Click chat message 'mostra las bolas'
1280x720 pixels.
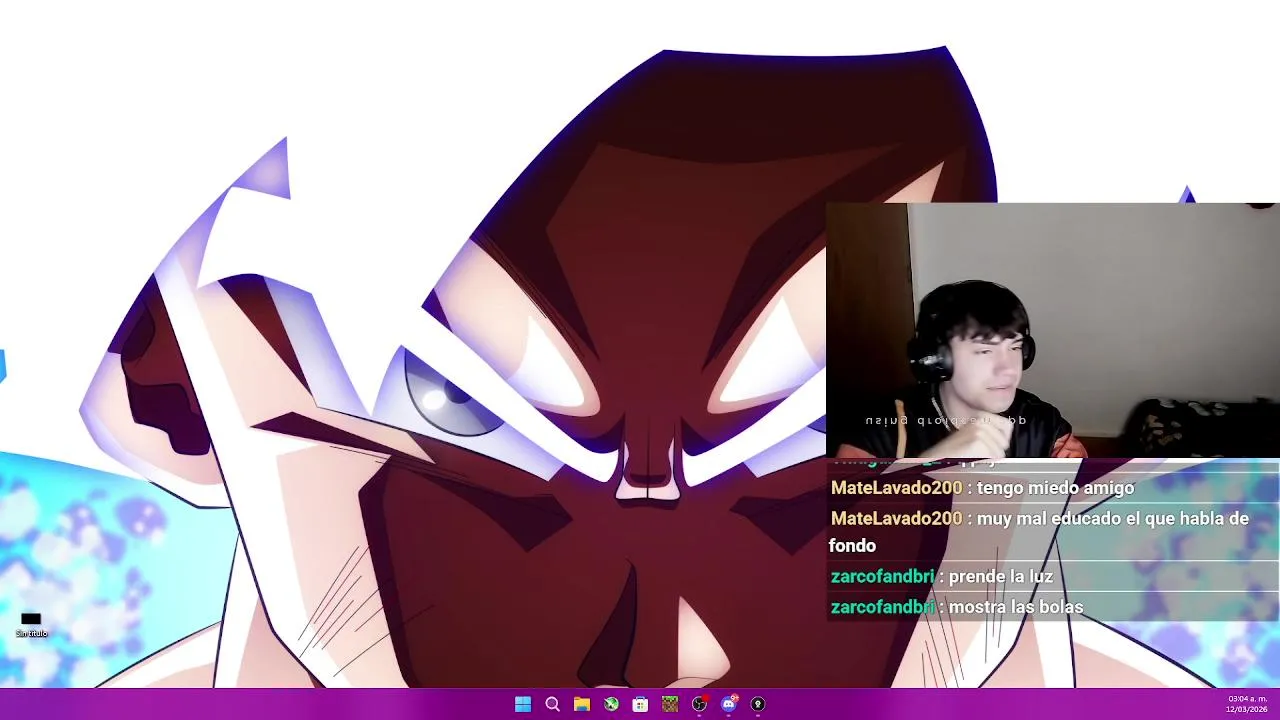click(1015, 607)
